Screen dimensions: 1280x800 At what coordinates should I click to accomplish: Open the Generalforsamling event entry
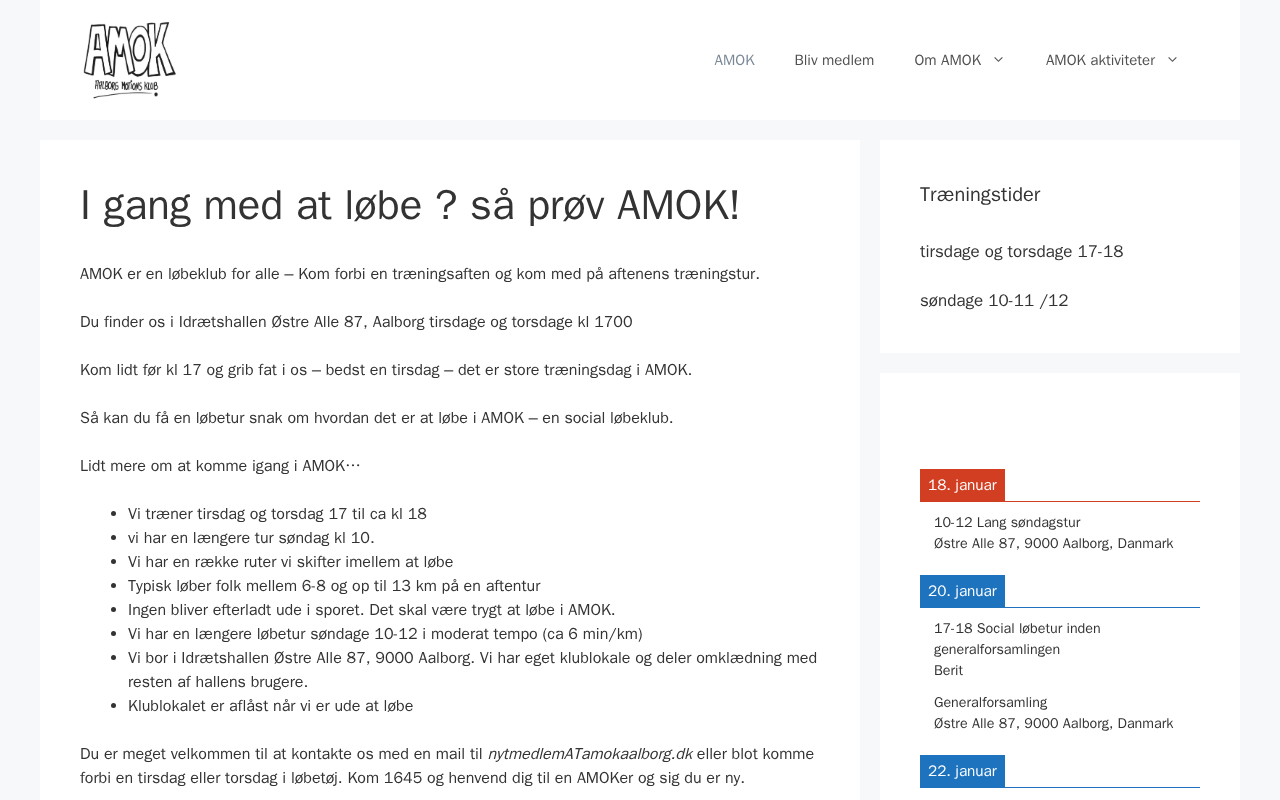tap(990, 702)
